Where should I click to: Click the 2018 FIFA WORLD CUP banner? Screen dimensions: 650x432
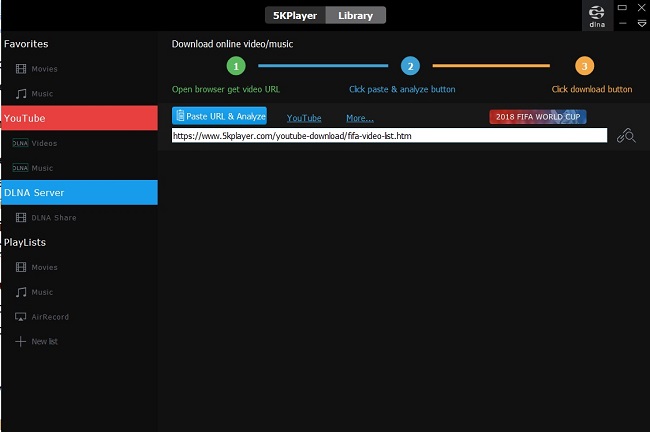pos(538,116)
